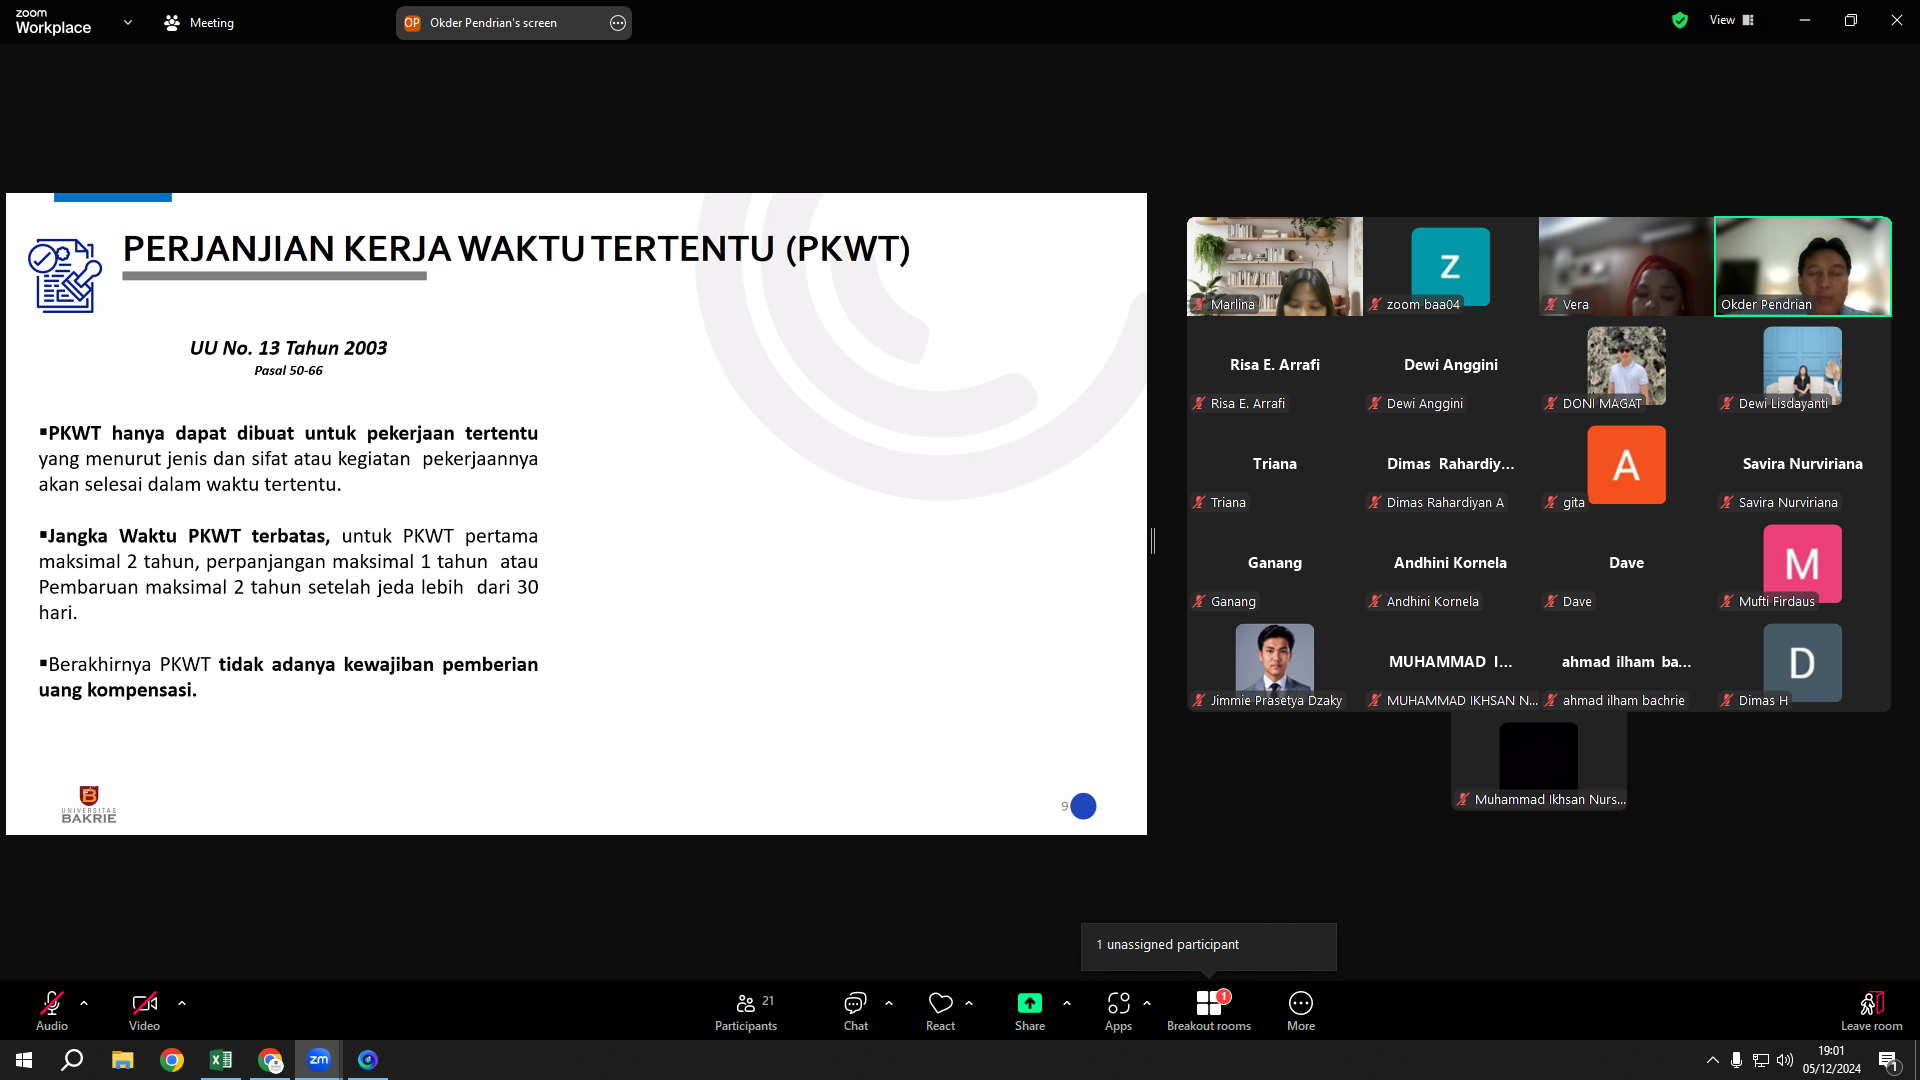Click the Jimmie Prasetya Dzaky tile

pyautogui.click(x=1275, y=662)
